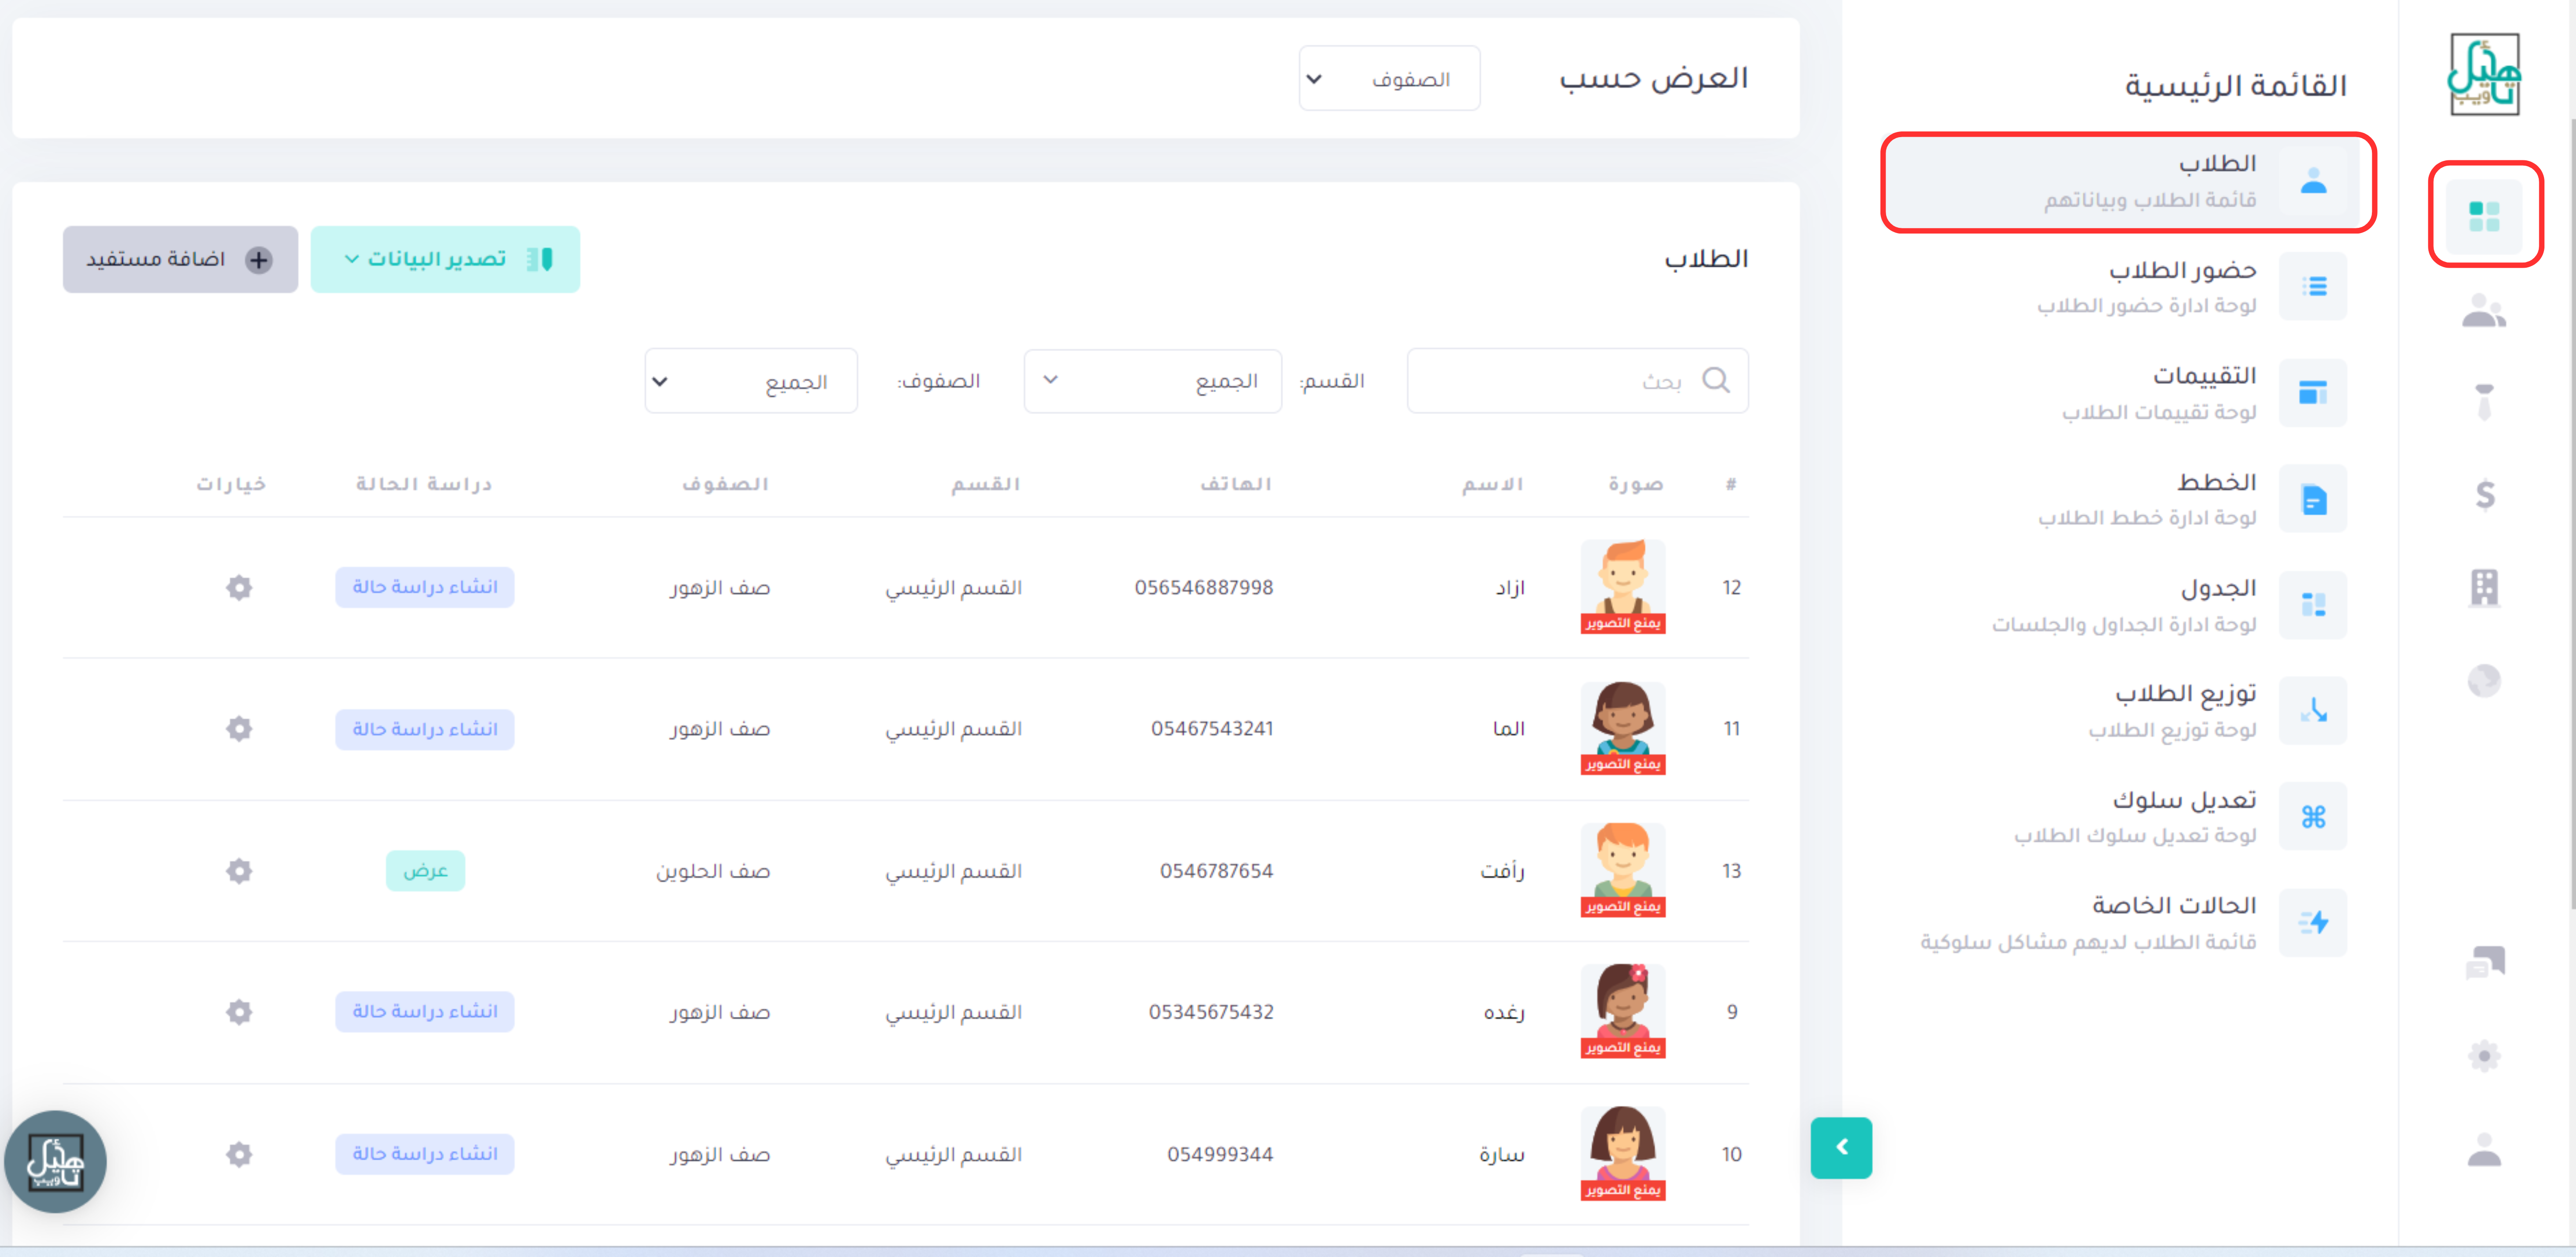Open options gear for رغده row
The height and width of the screenshot is (1257, 2576).
click(x=239, y=1012)
